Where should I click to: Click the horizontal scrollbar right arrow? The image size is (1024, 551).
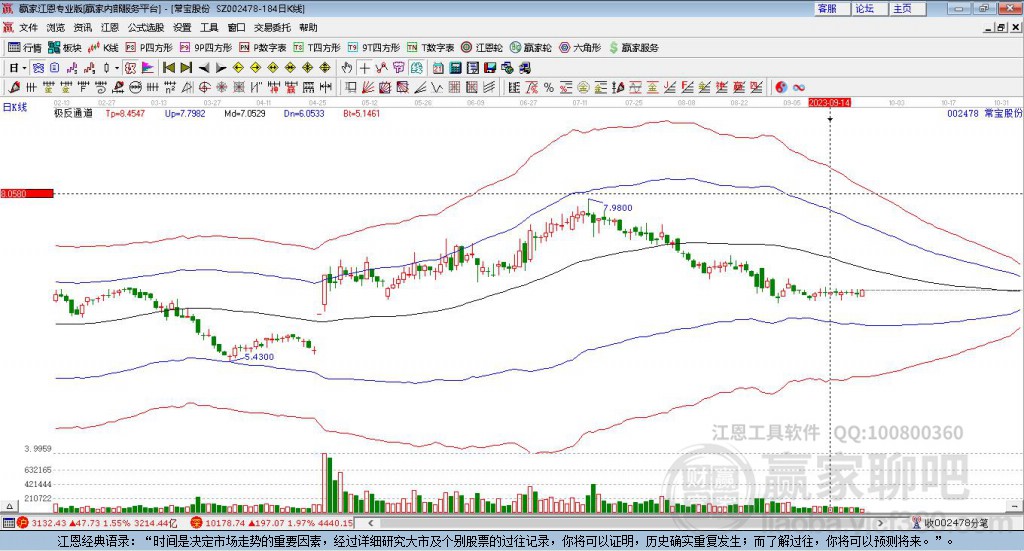880,523
